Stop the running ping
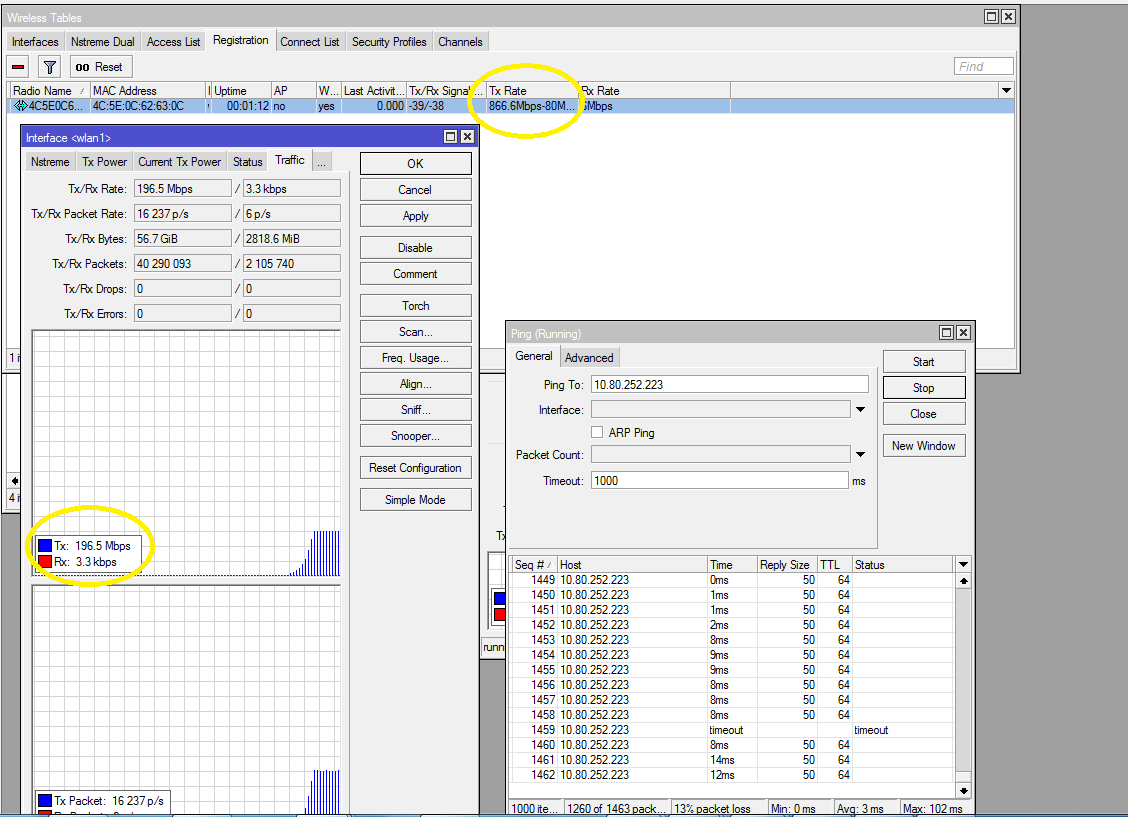The width and height of the screenshot is (1128, 817). coord(923,388)
